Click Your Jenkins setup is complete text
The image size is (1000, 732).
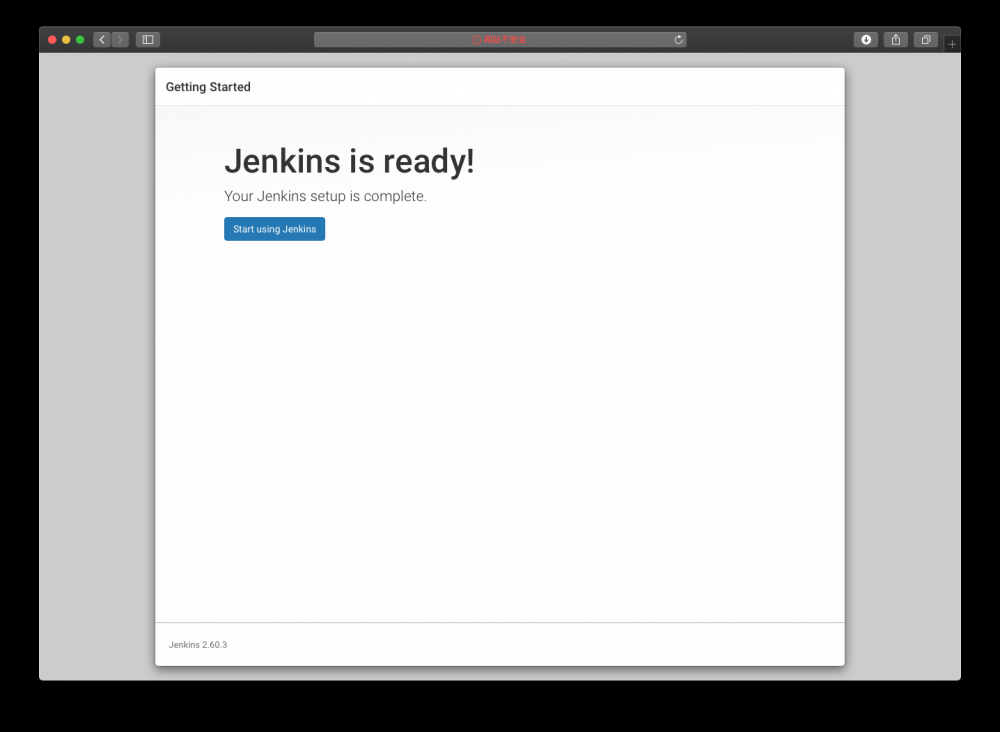[x=325, y=196]
